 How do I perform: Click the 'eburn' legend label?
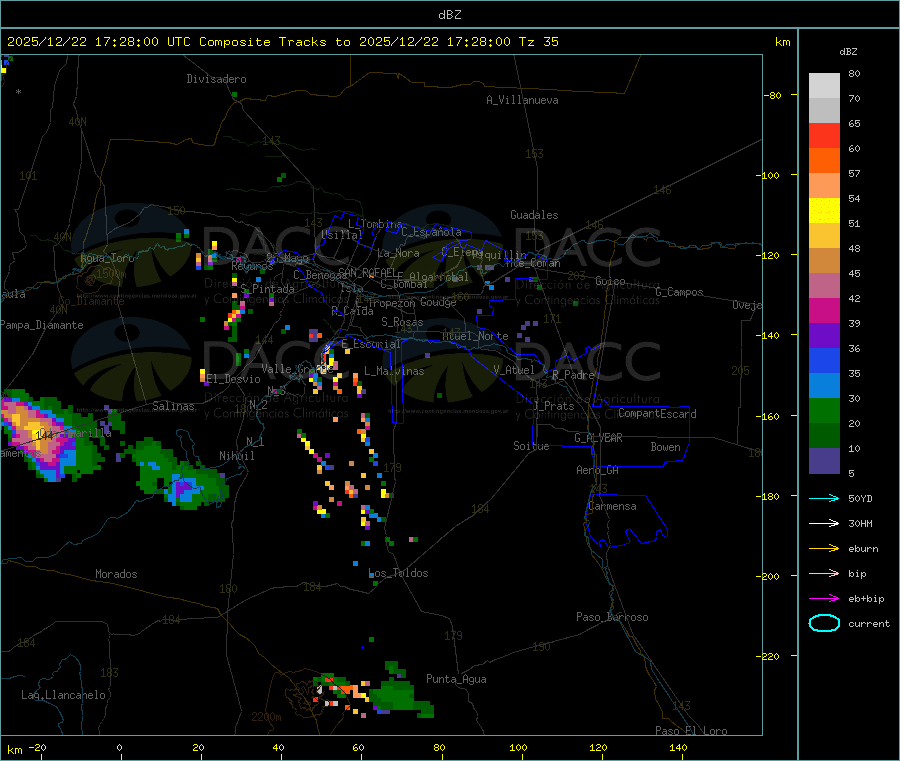(863, 549)
